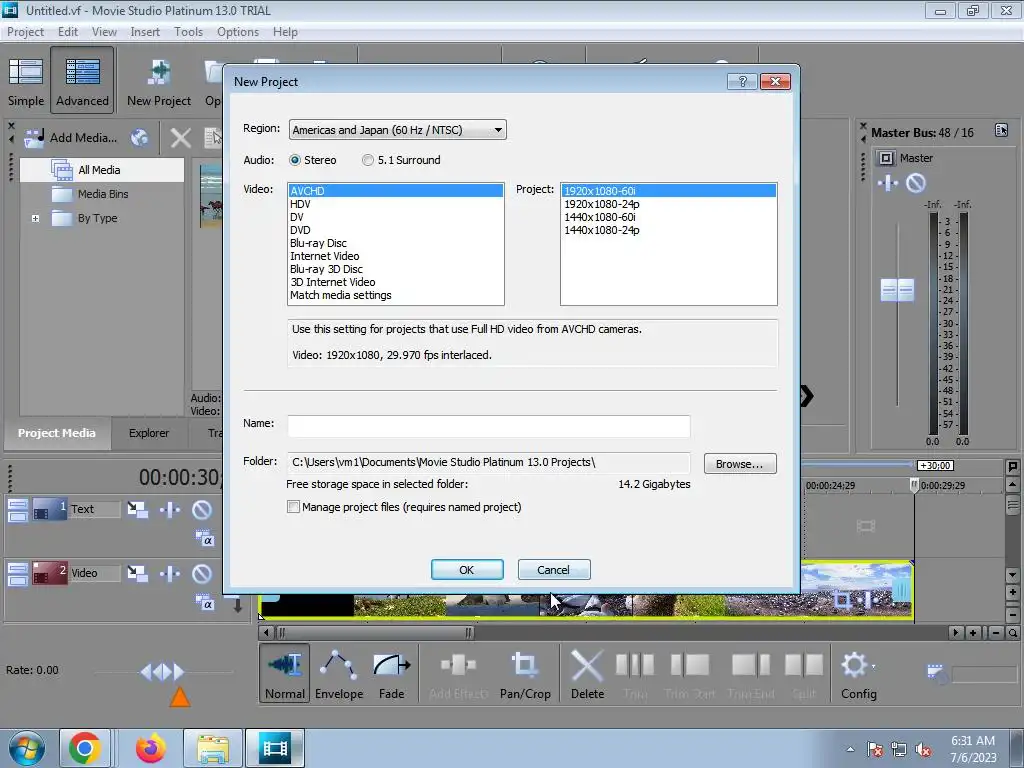Expand By Type tree node
This screenshot has width=1024, height=768.
pyautogui.click(x=36, y=218)
